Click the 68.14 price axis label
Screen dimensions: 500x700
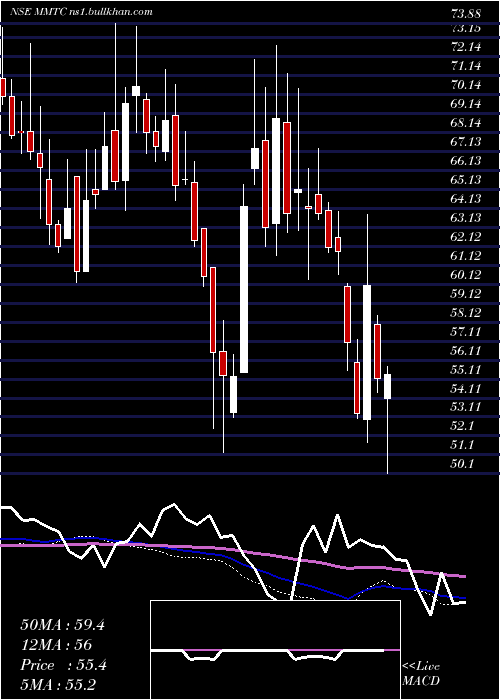click(466, 123)
